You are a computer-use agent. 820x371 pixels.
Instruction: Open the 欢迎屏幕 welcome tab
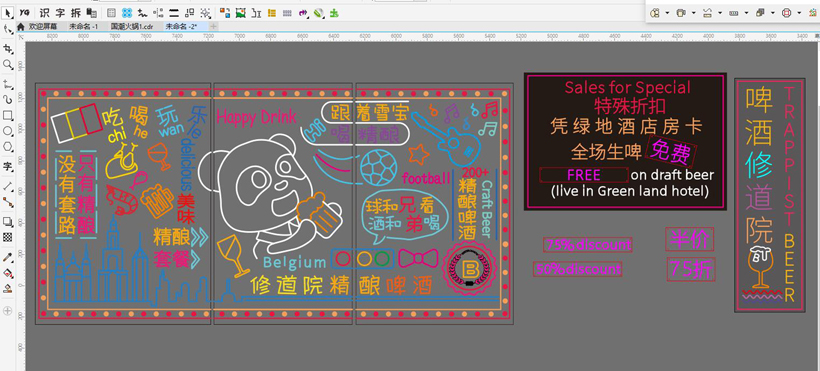41,26
